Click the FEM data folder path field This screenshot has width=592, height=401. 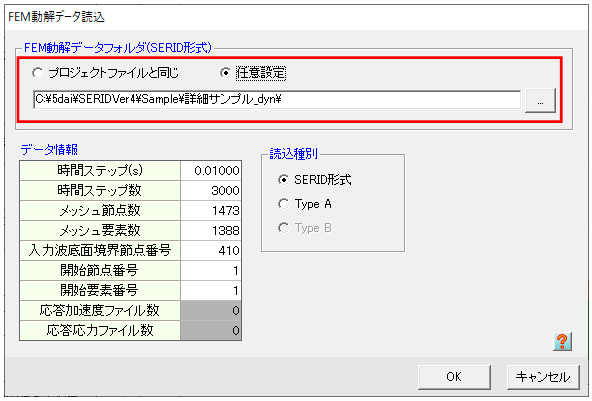point(277,99)
